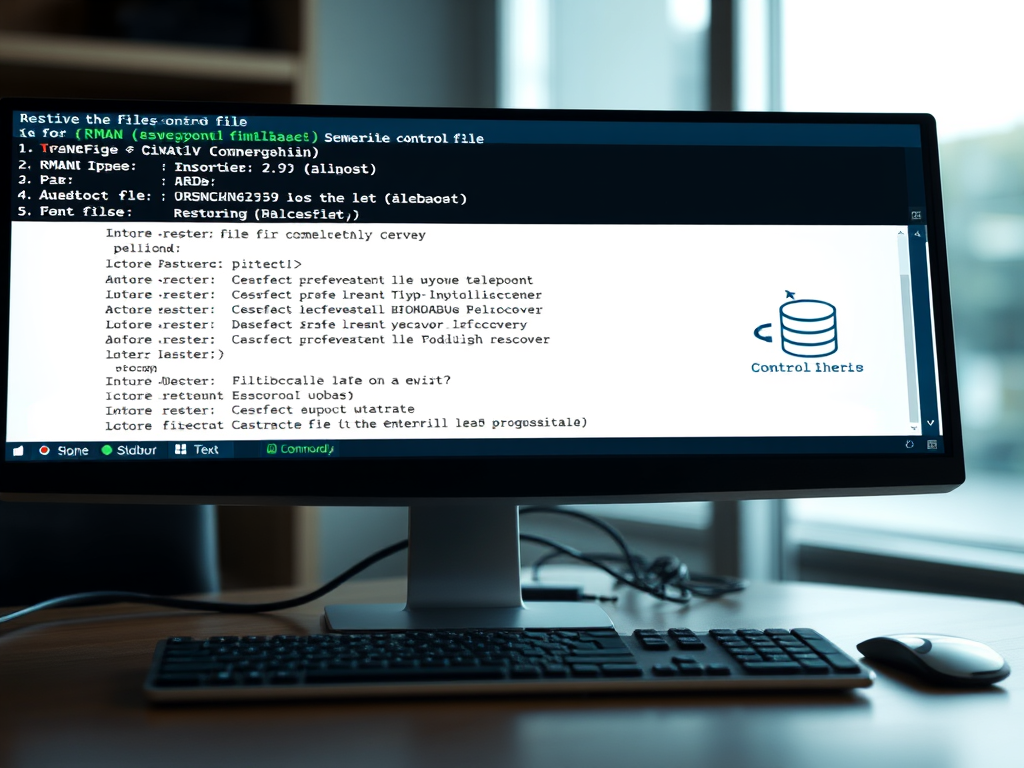The width and height of the screenshot is (1024, 768).
Task: Click the grid layout icon in bottom-right corner
Action: pyautogui.click(x=932, y=445)
